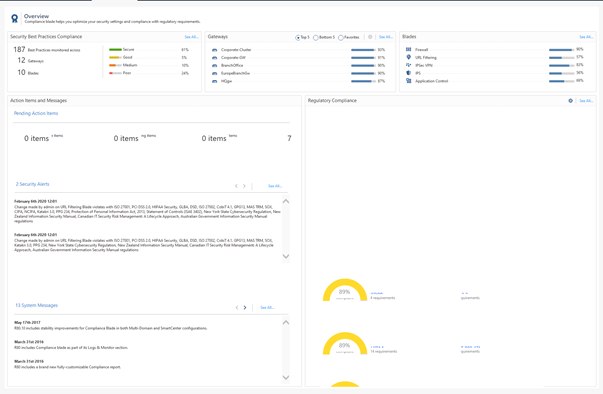The image size is (603, 394).
Task: Open See All in Blades panel
Action: (x=586, y=37)
